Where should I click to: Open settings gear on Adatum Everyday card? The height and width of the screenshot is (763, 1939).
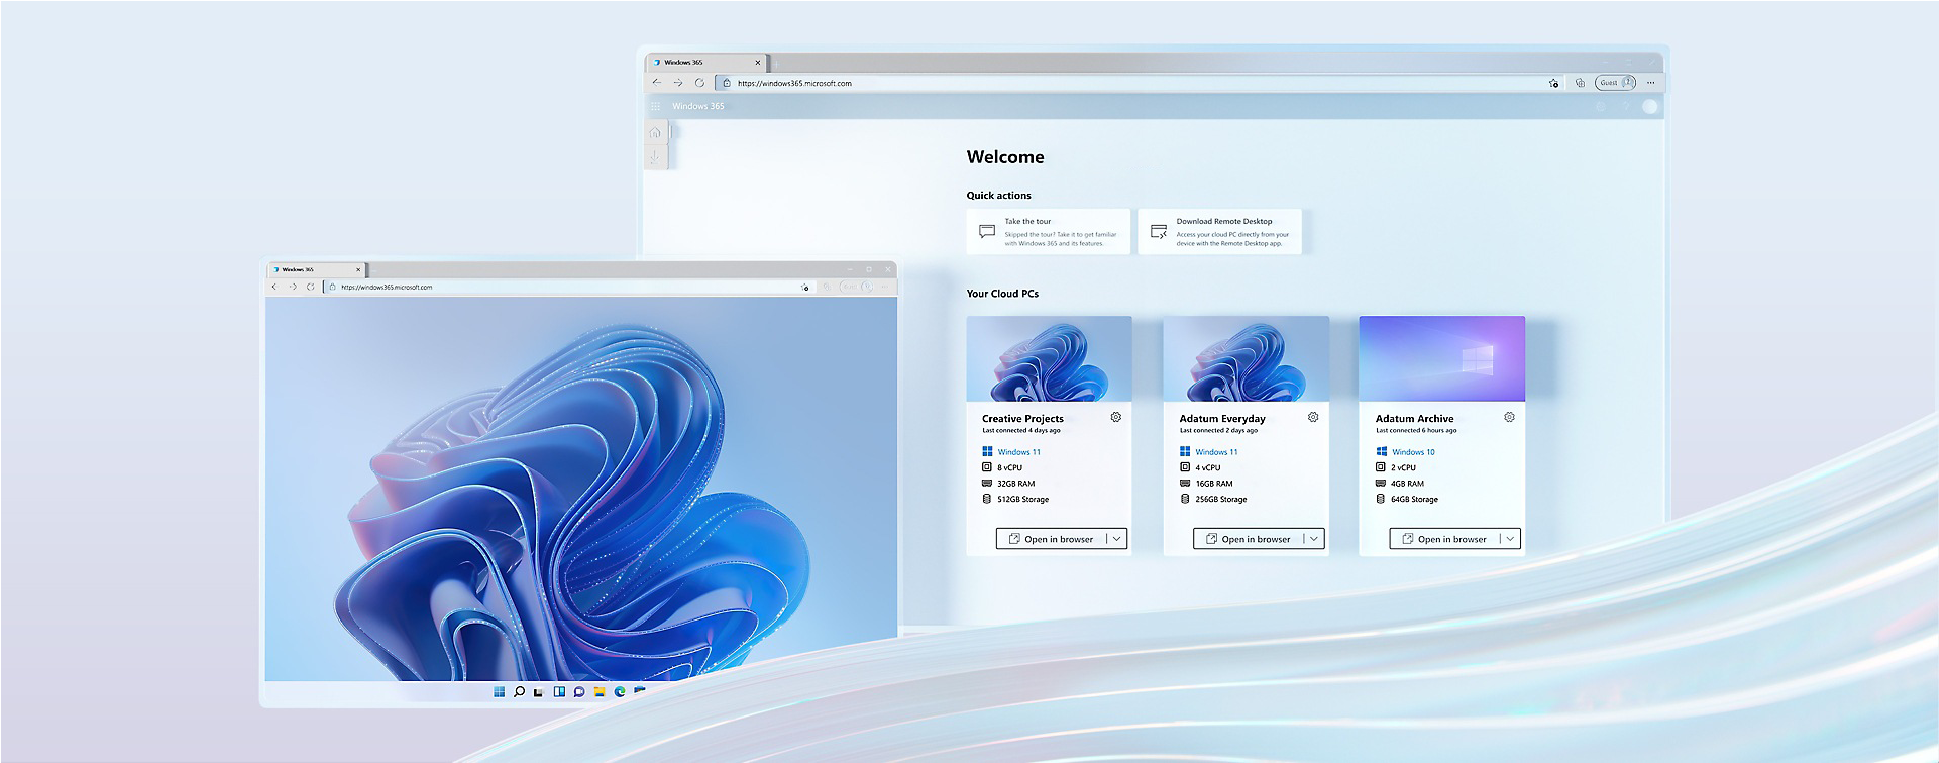(x=1313, y=417)
